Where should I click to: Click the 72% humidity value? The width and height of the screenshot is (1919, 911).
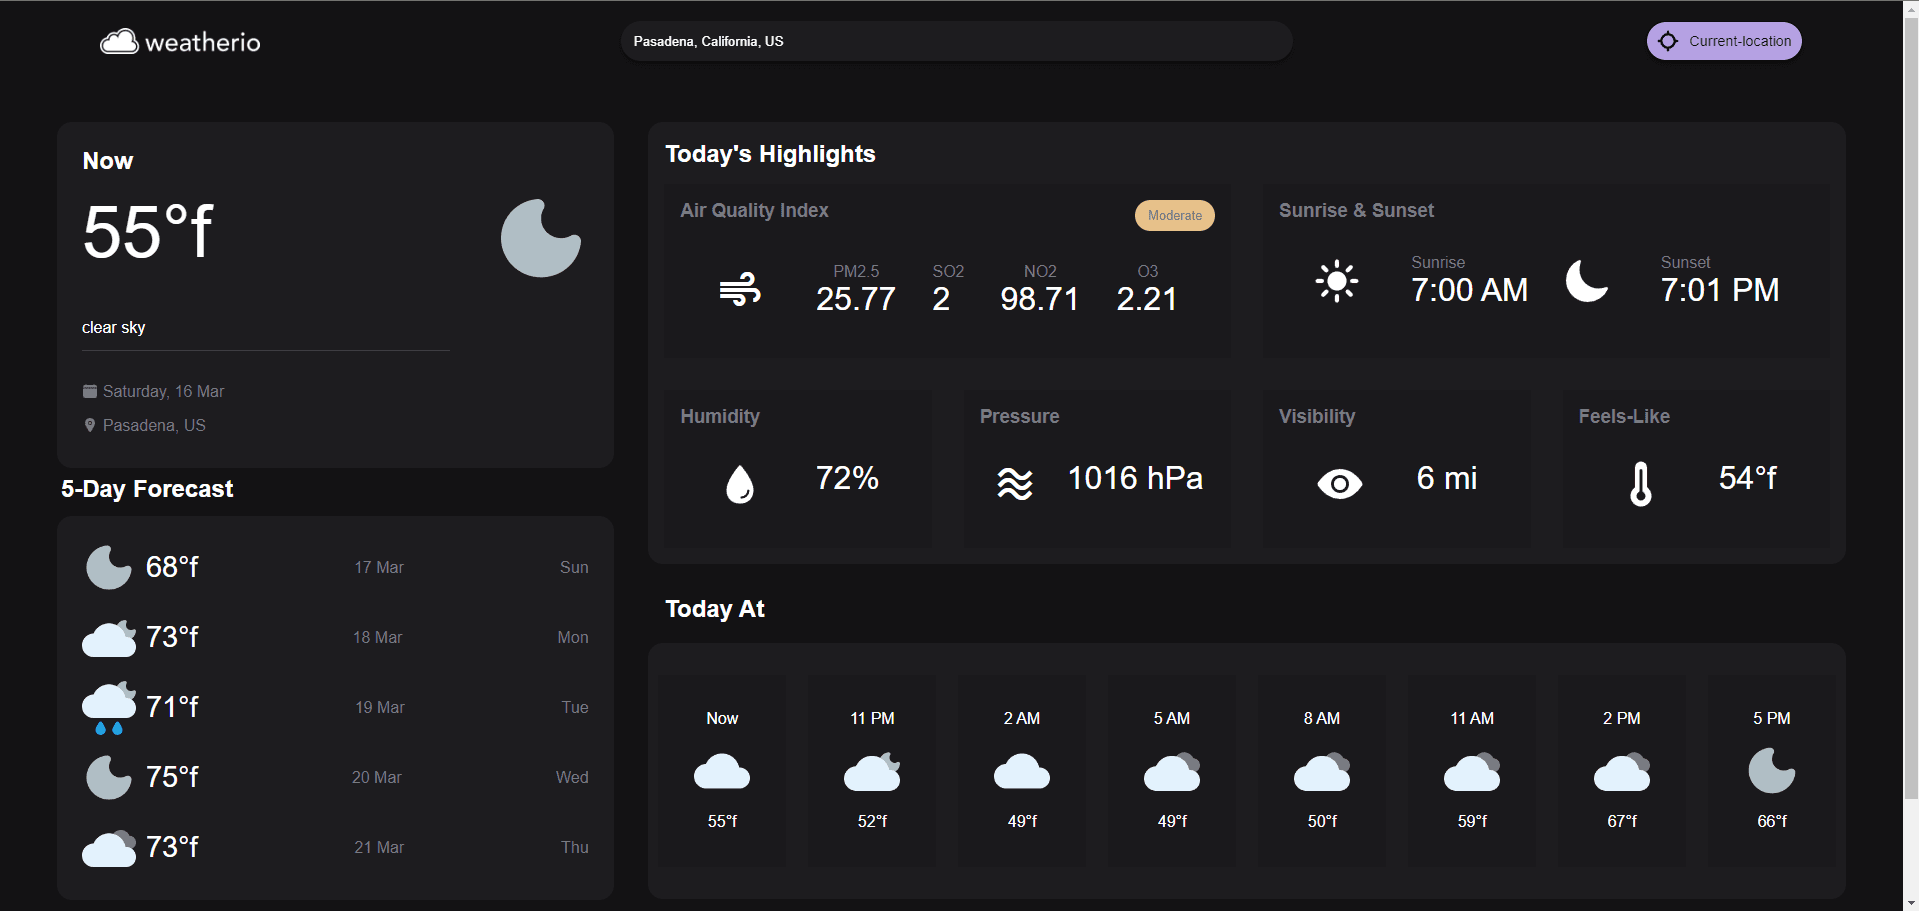847,478
